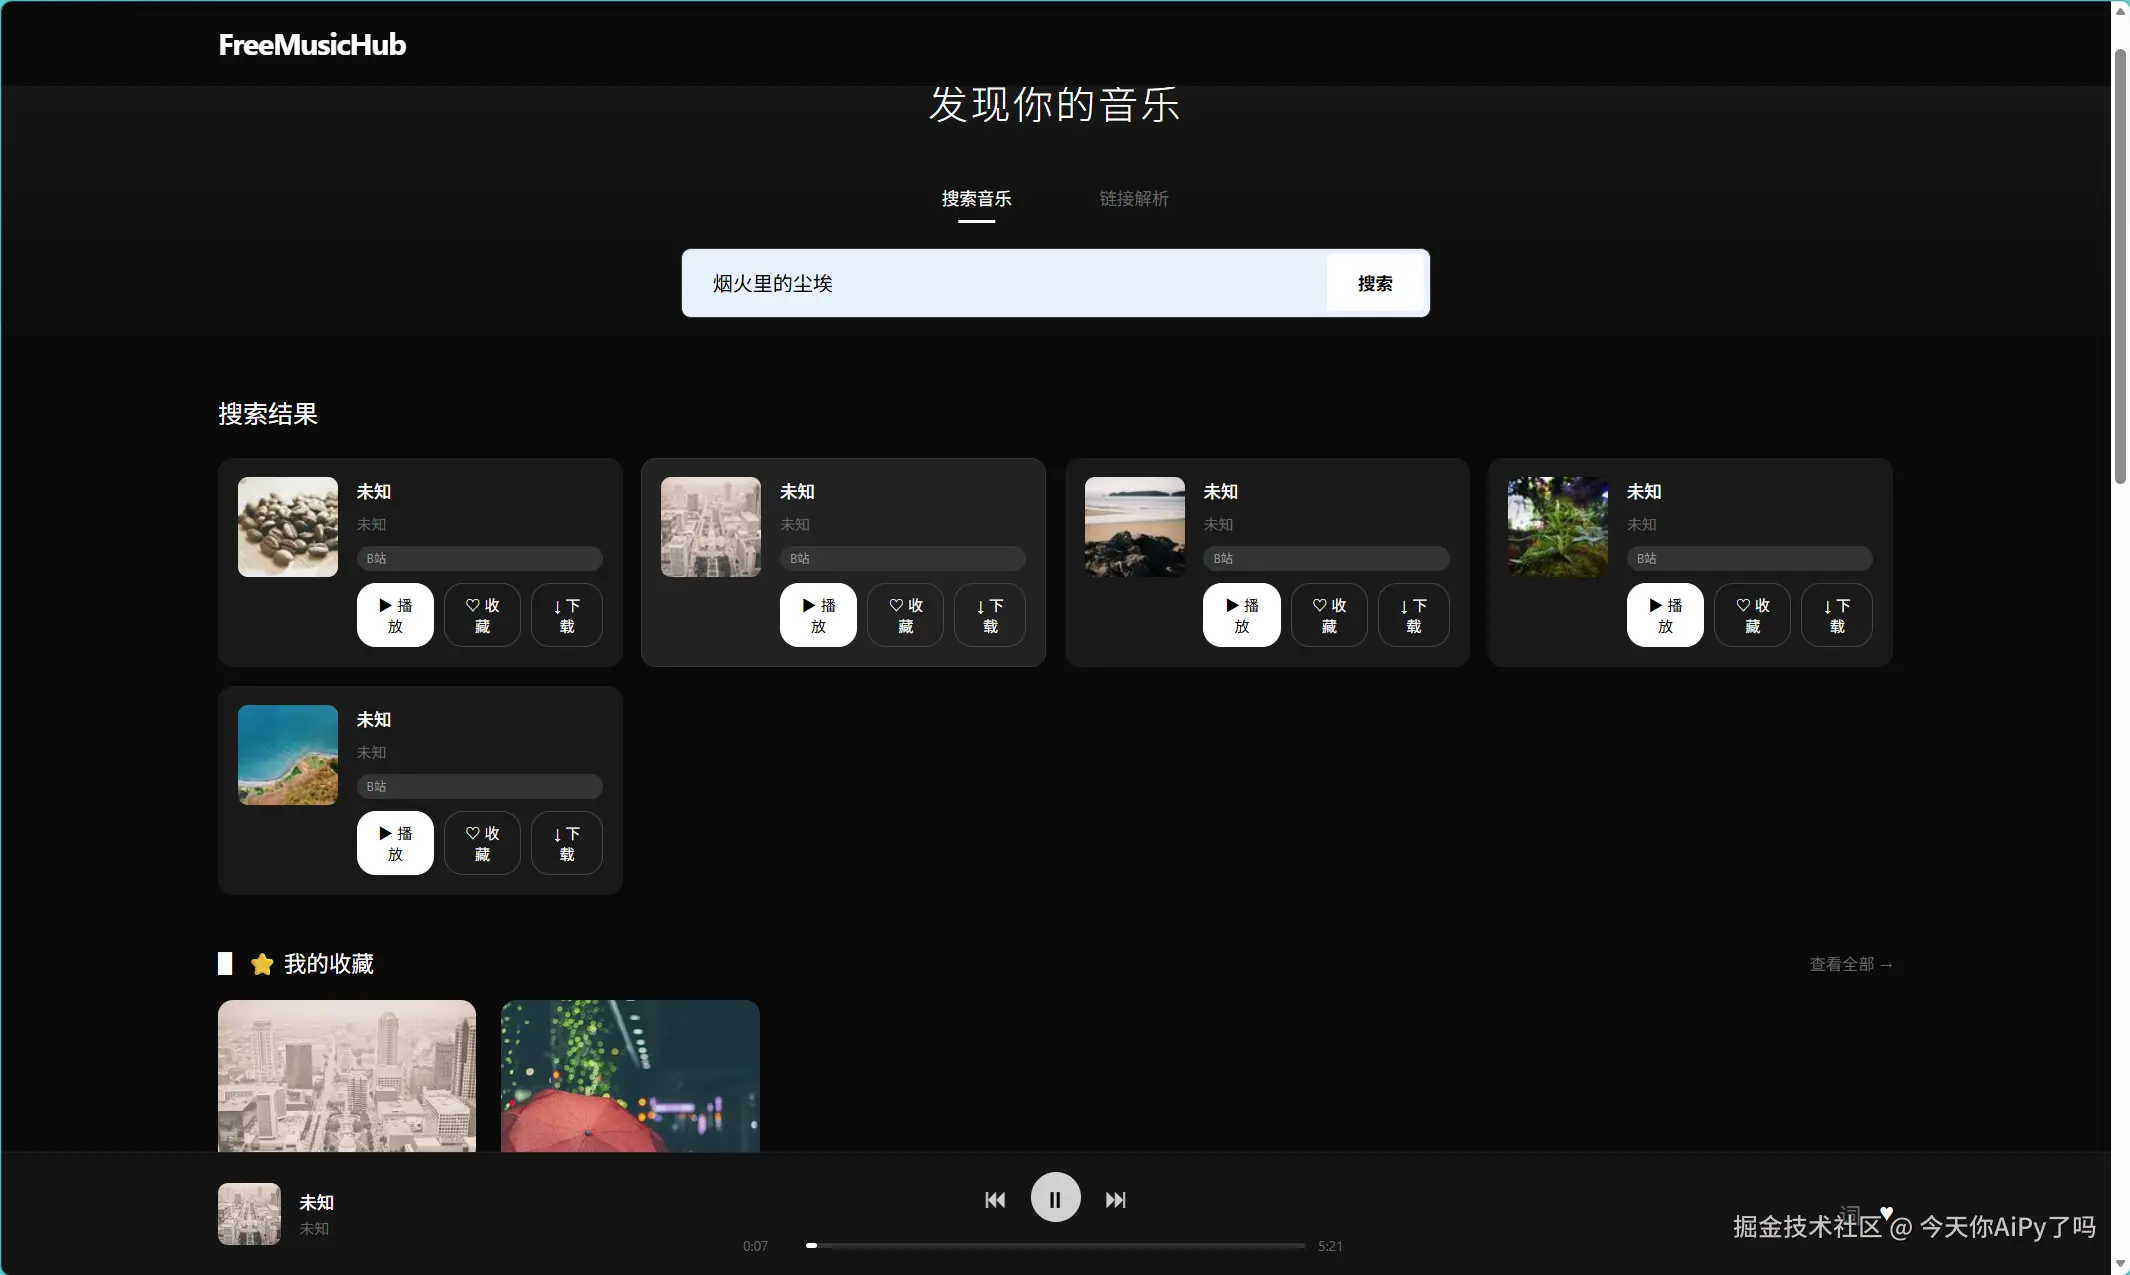Screen dimensions: 2130x1275
Task: Play the coffee beans song result
Action: click(x=395, y=615)
